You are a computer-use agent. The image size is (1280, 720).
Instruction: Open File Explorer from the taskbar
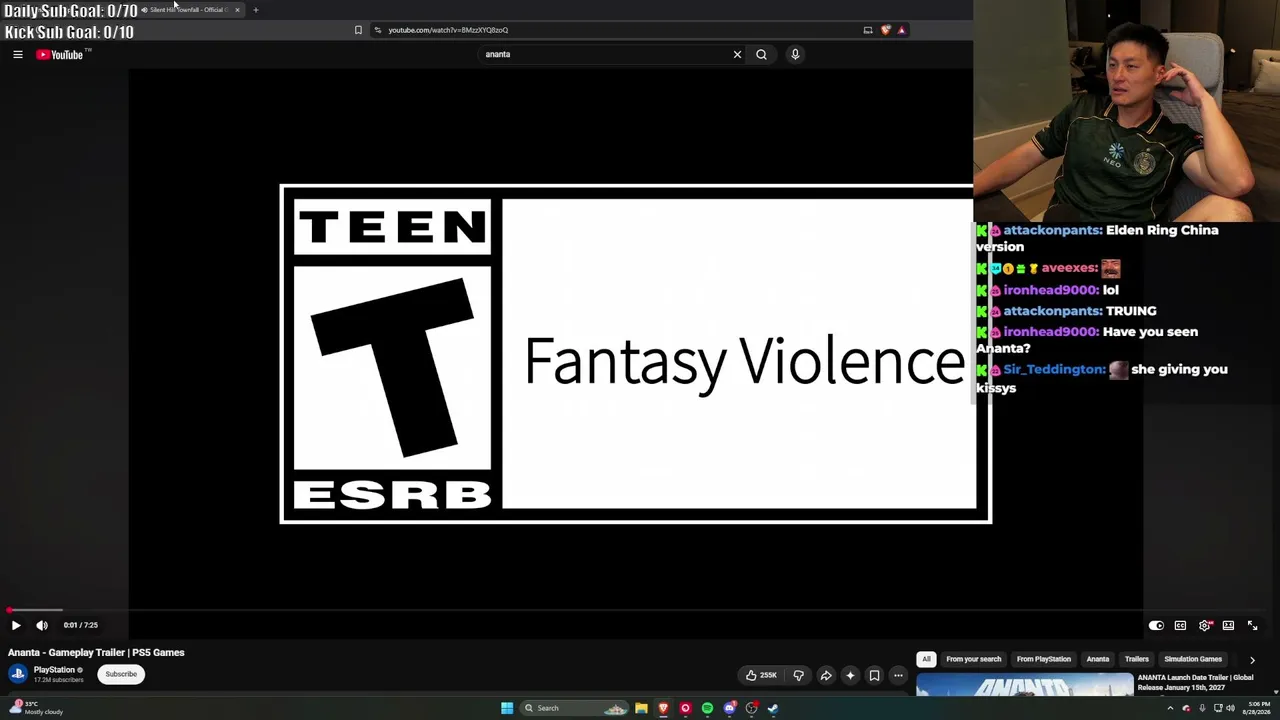pos(641,708)
